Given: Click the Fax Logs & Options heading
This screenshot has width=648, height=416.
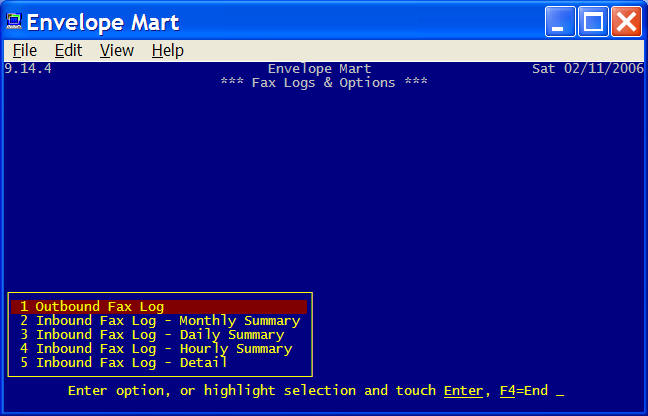Looking at the screenshot, I should tap(323, 82).
